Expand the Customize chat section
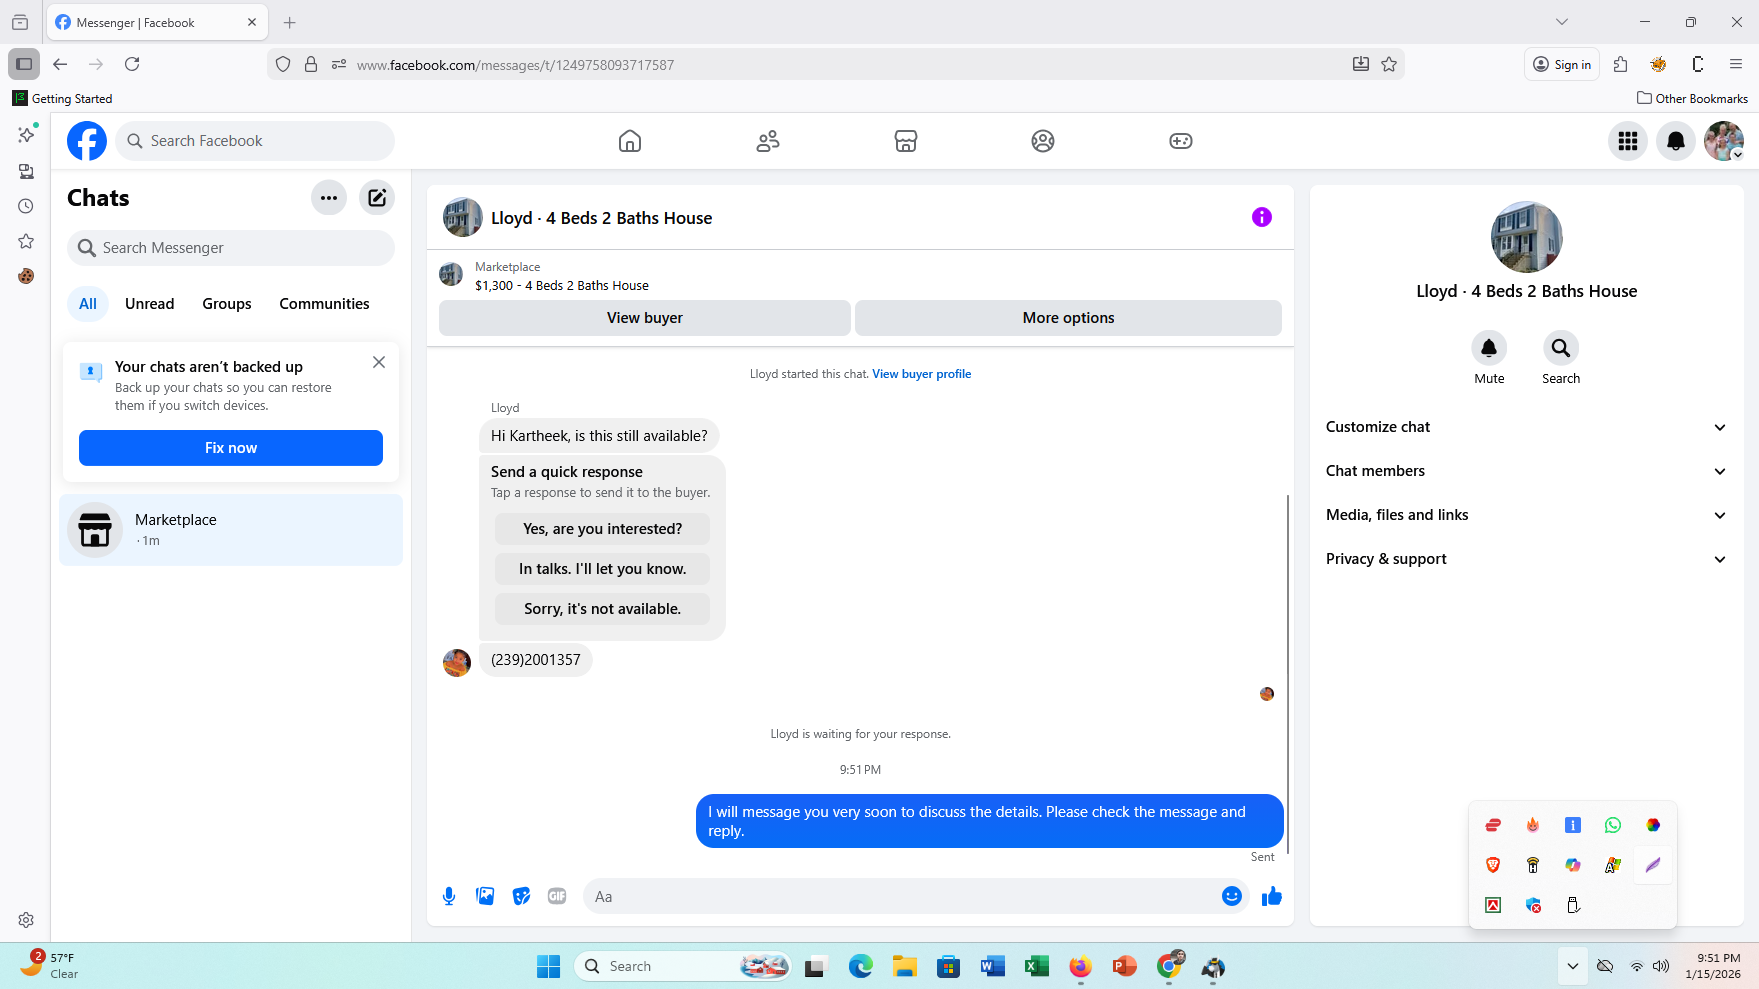The height and width of the screenshot is (989, 1759). pos(1526,427)
